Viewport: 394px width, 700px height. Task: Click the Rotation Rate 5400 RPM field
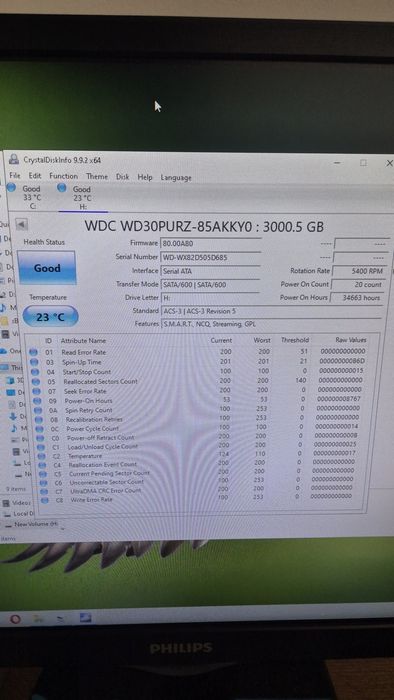tap(358, 271)
